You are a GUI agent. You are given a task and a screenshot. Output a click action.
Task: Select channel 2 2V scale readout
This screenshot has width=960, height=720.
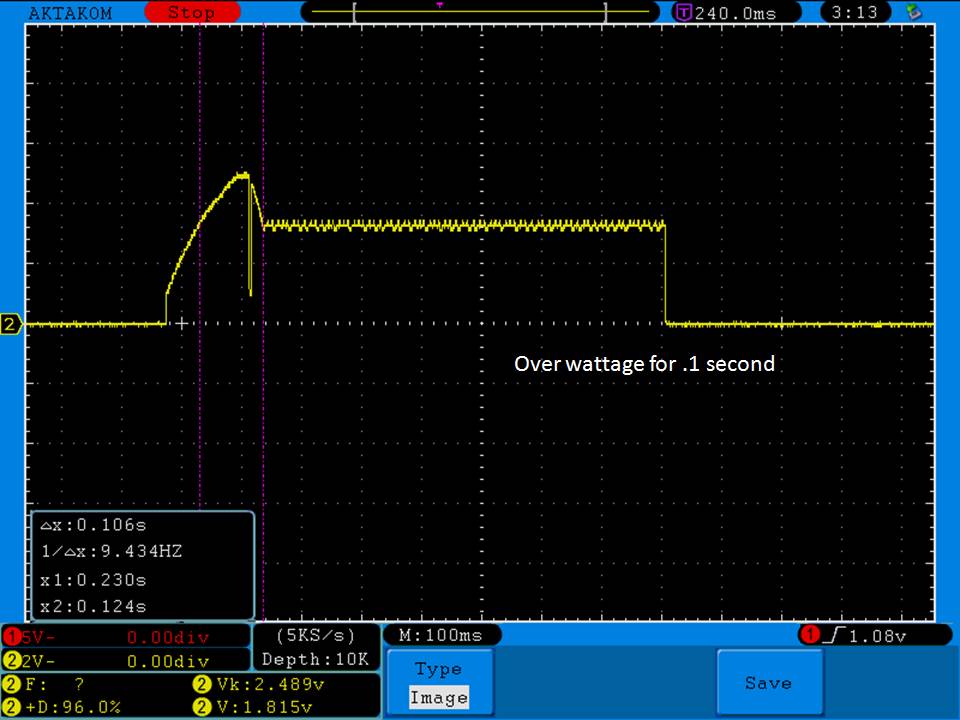[x=125, y=661]
